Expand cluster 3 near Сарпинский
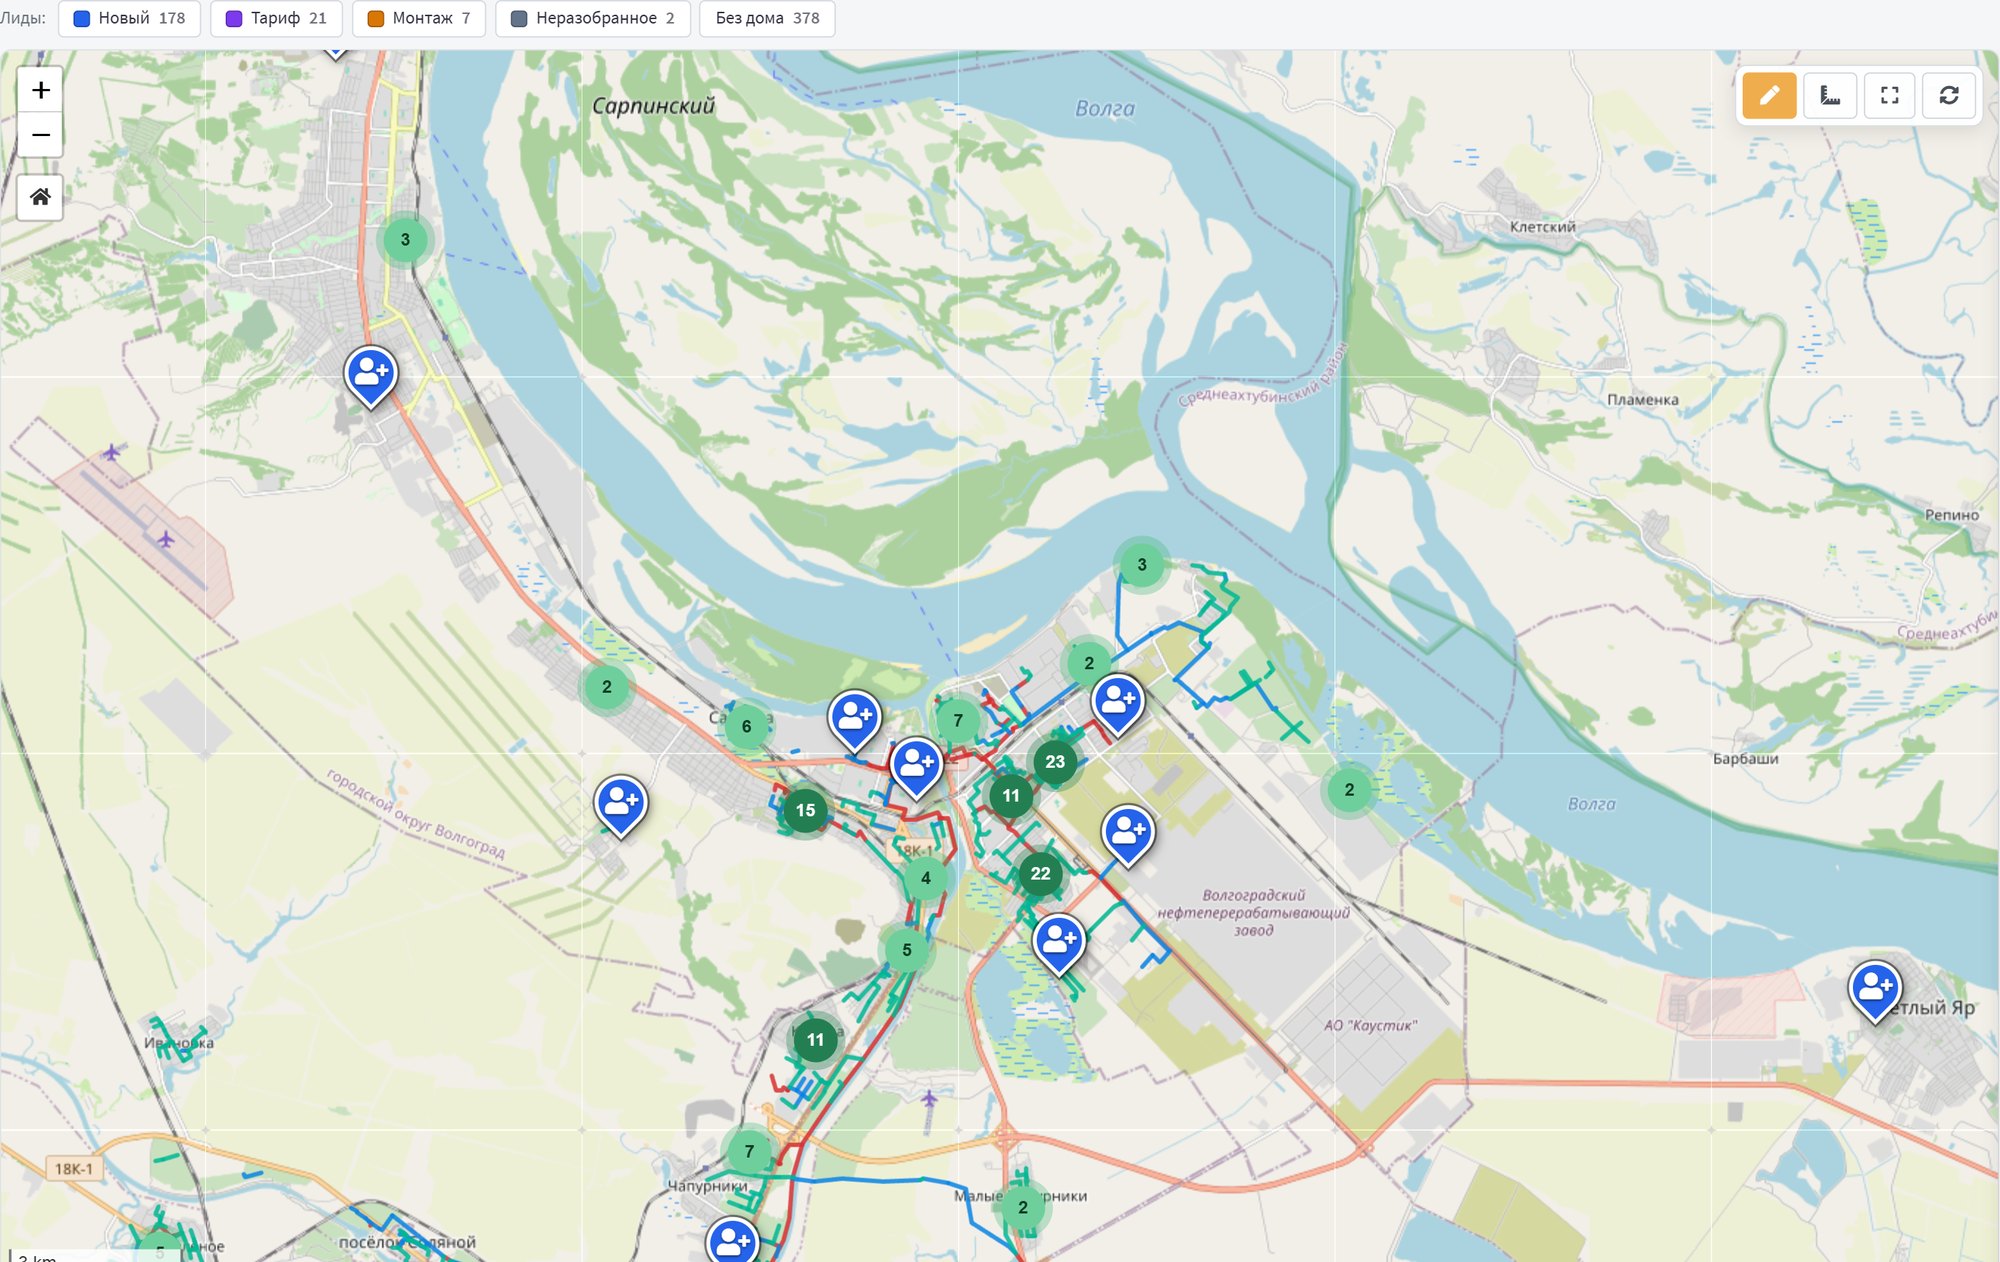 coord(405,240)
